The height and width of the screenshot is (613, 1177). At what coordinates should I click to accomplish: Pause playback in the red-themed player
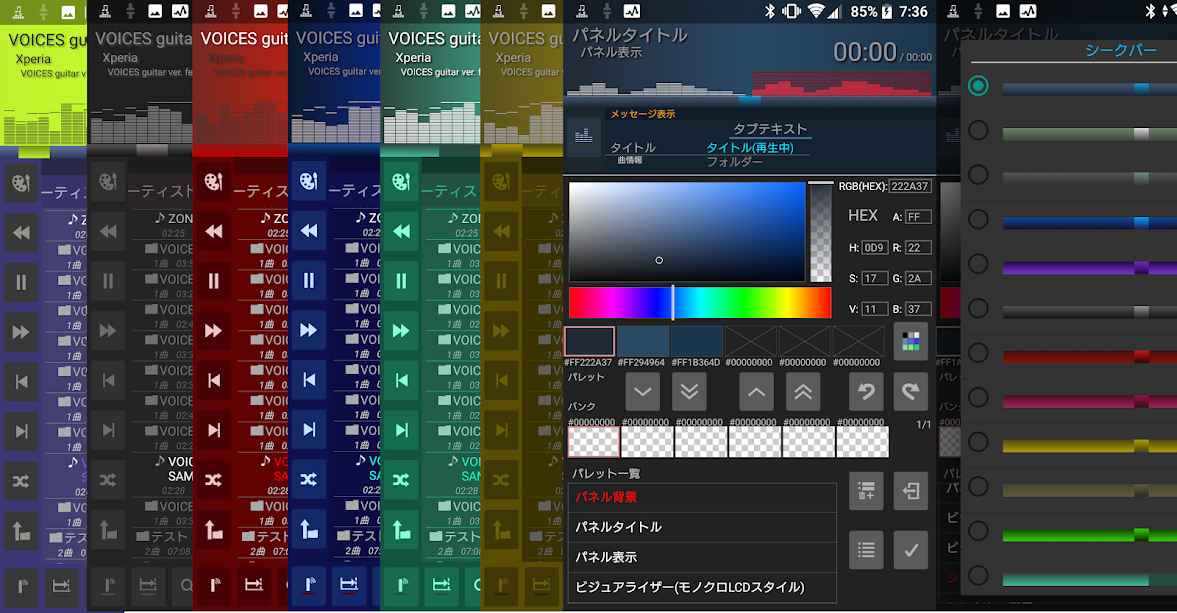click(213, 282)
